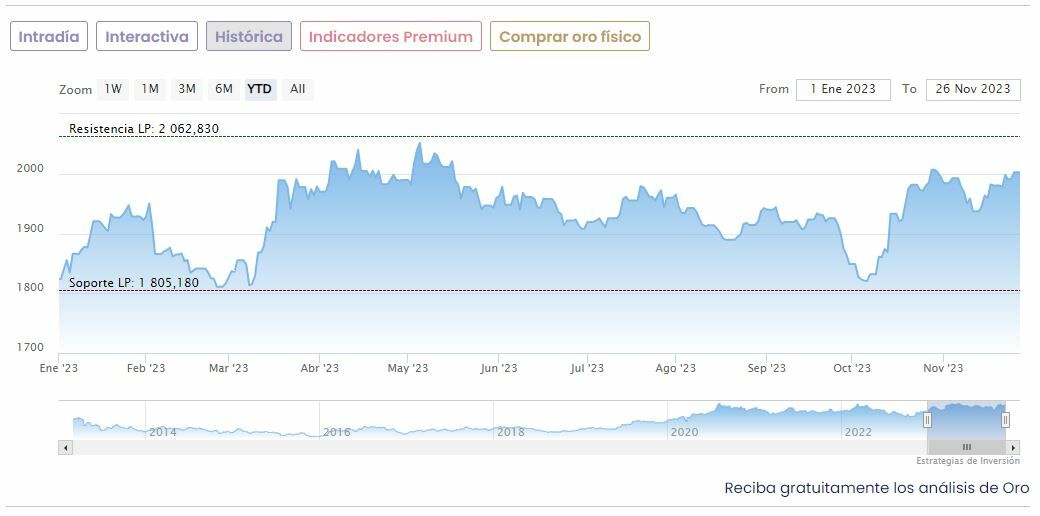Grab the right navigator range handle
This screenshot has height=516, width=1040.
coord(1005,420)
